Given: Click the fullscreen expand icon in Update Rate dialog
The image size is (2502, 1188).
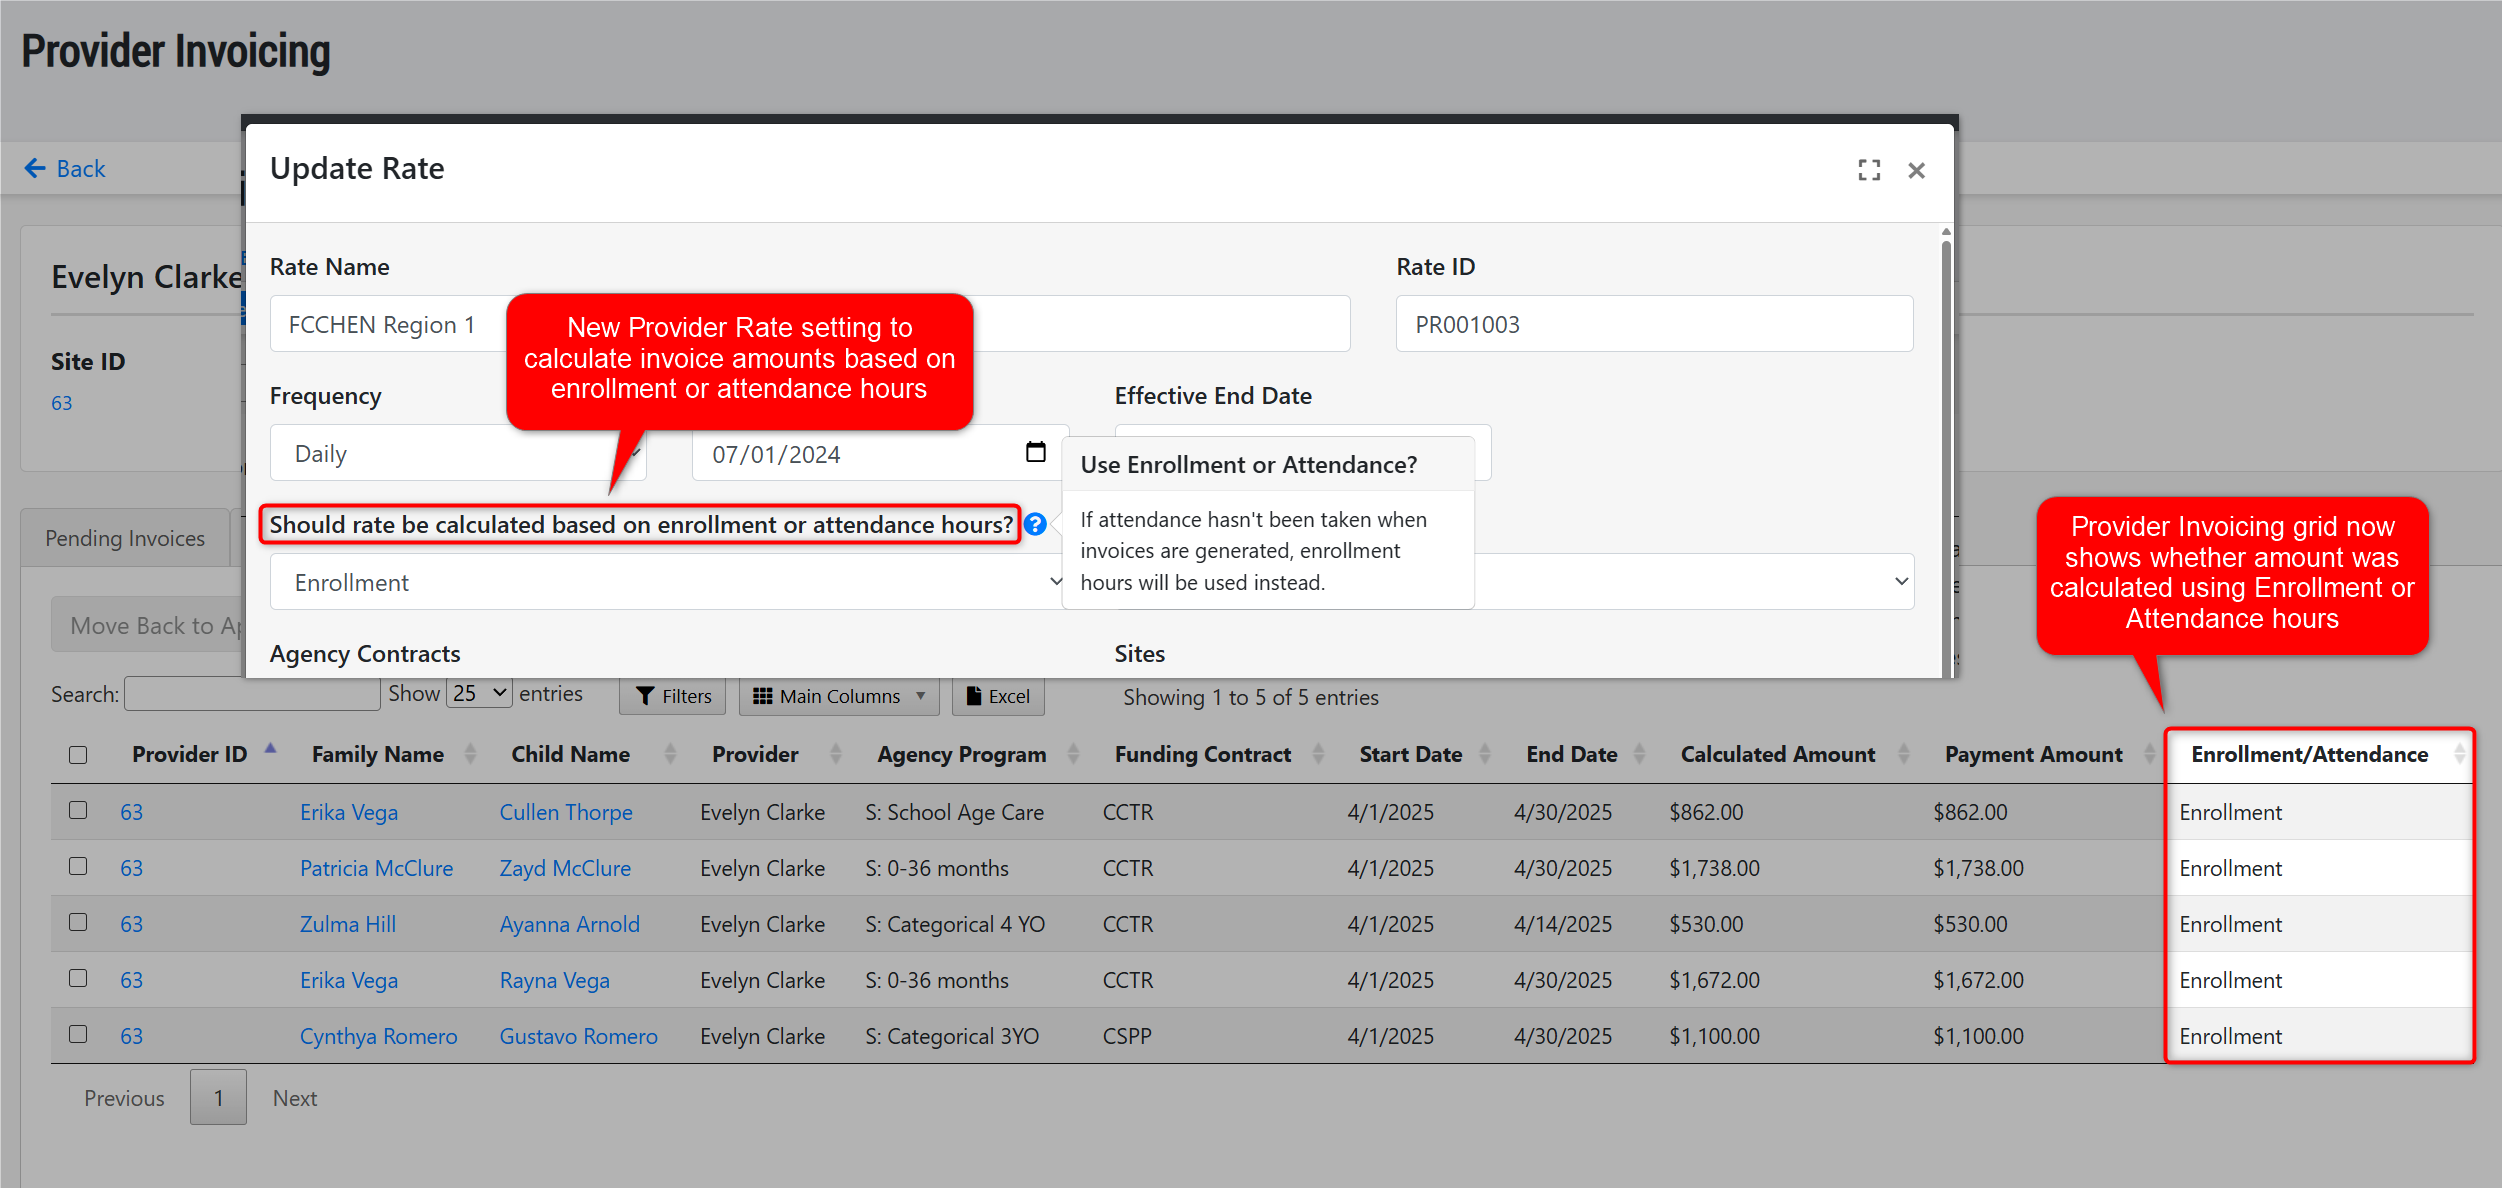Looking at the screenshot, I should pyautogui.click(x=1868, y=171).
